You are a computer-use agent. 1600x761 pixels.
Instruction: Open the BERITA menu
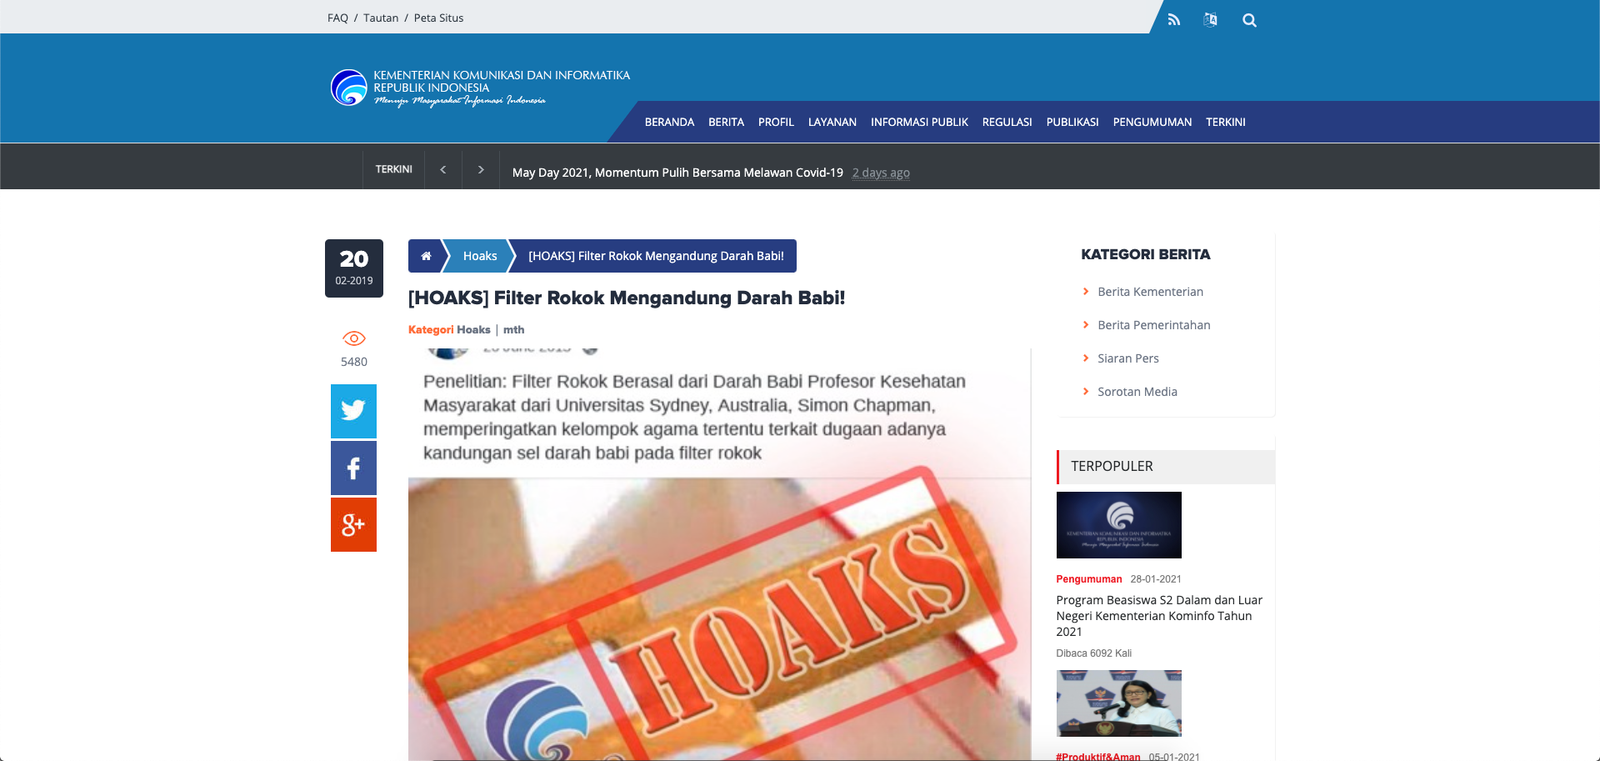click(x=726, y=122)
